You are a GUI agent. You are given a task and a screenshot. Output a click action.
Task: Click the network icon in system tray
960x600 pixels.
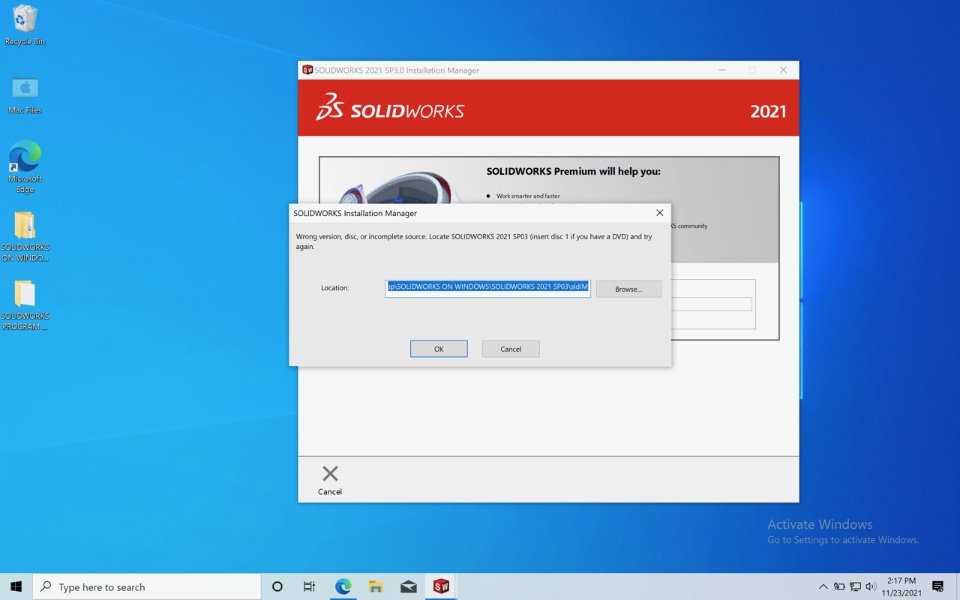coord(855,587)
